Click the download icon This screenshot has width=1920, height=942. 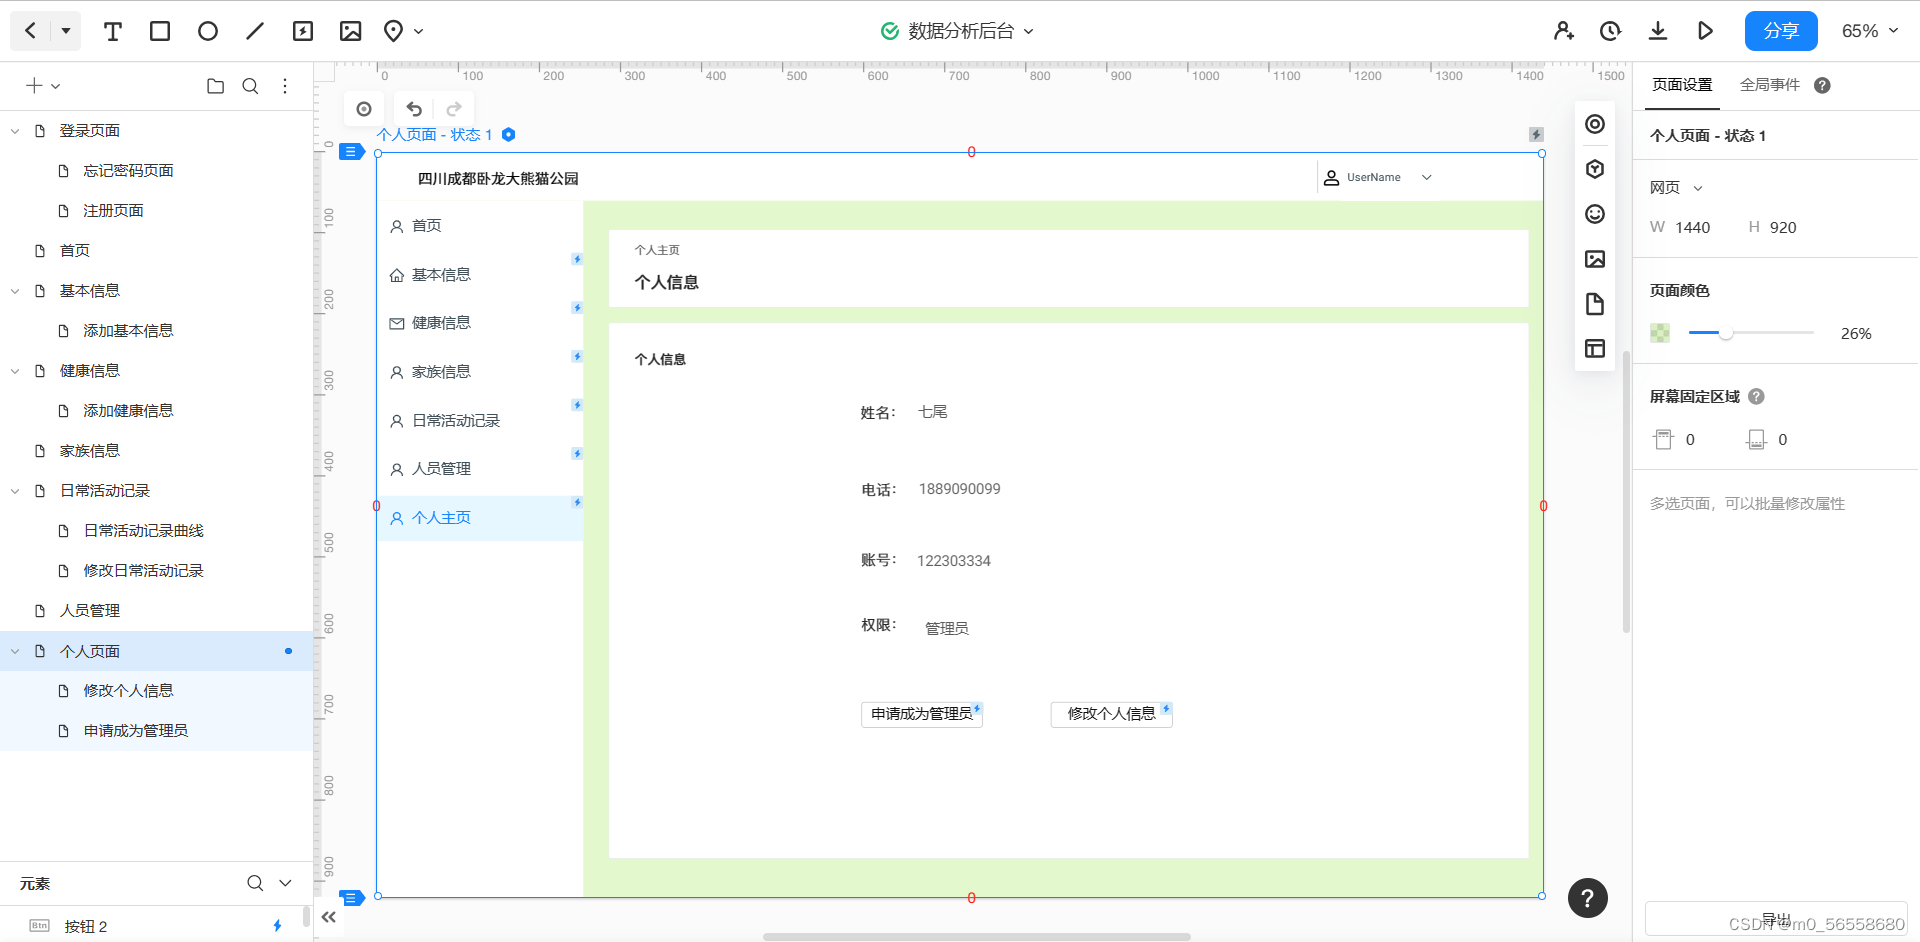(1658, 31)
